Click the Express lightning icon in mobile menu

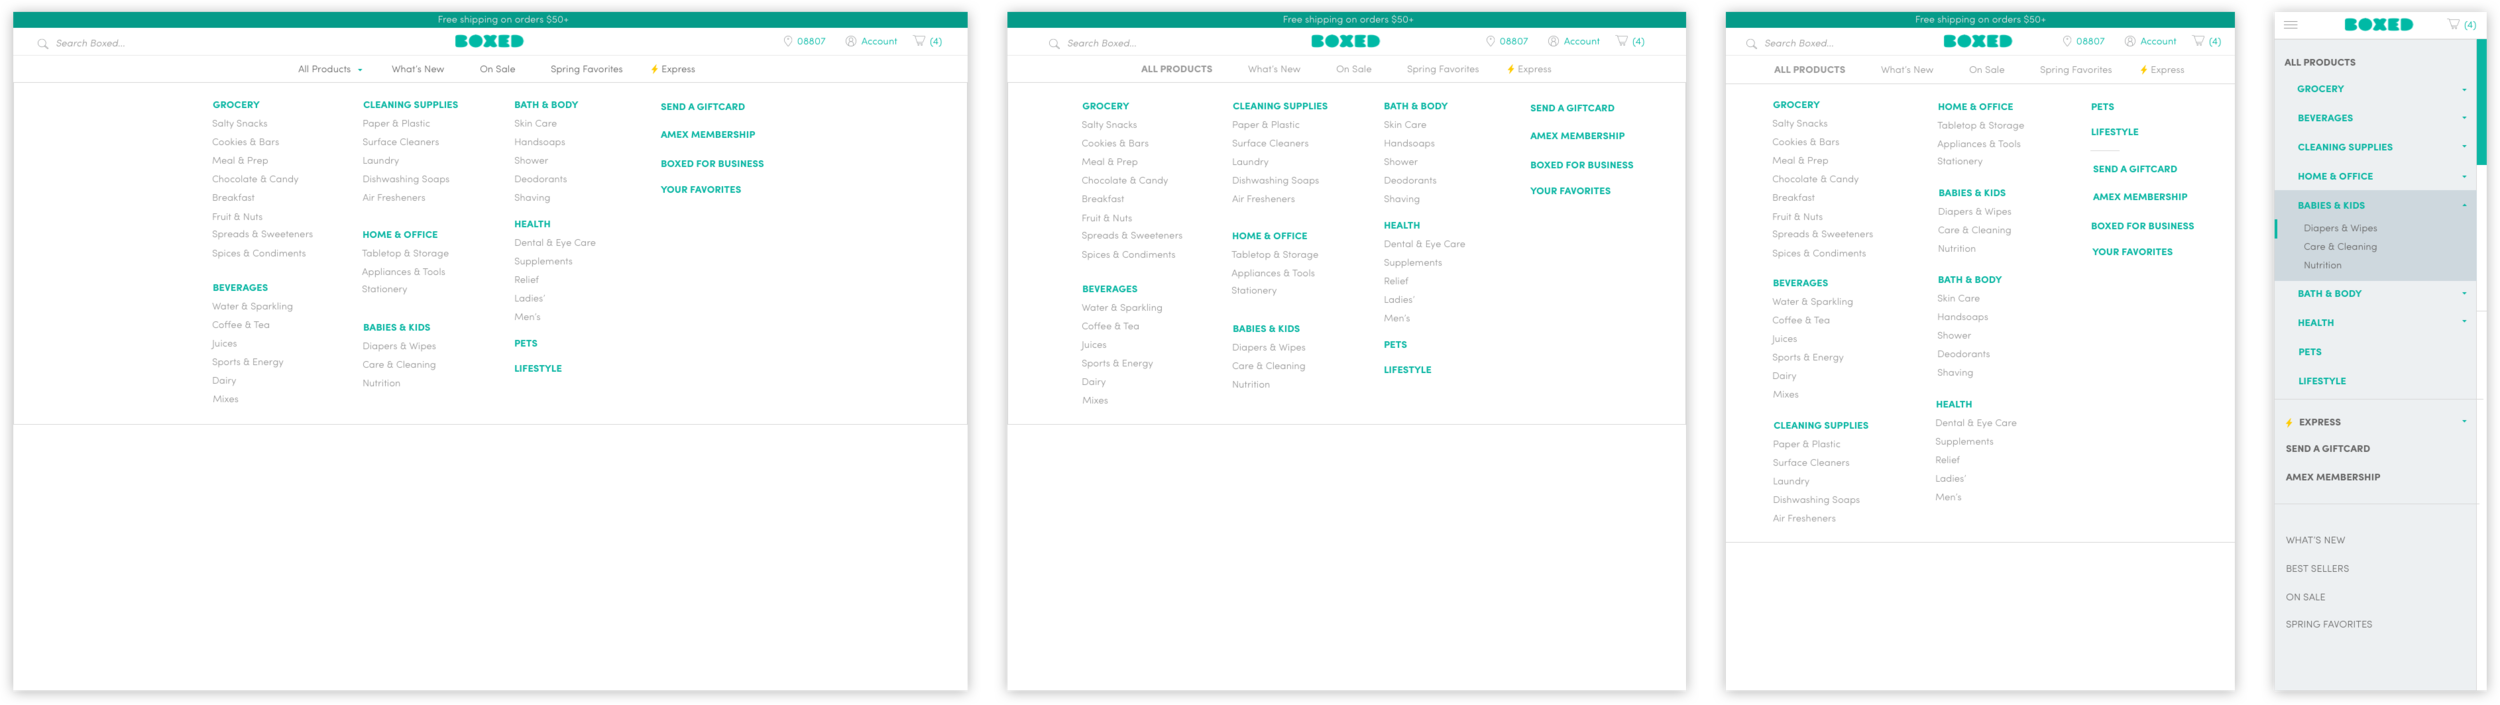click(2289, 423)
